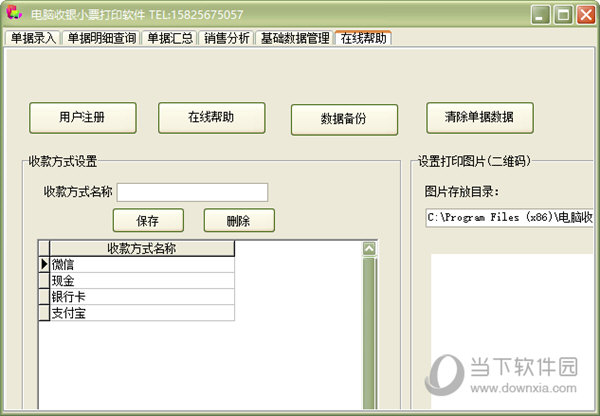Click the scroll-up arrow of payment list
This screenshot has width=600, height=416.
[369, 249]
